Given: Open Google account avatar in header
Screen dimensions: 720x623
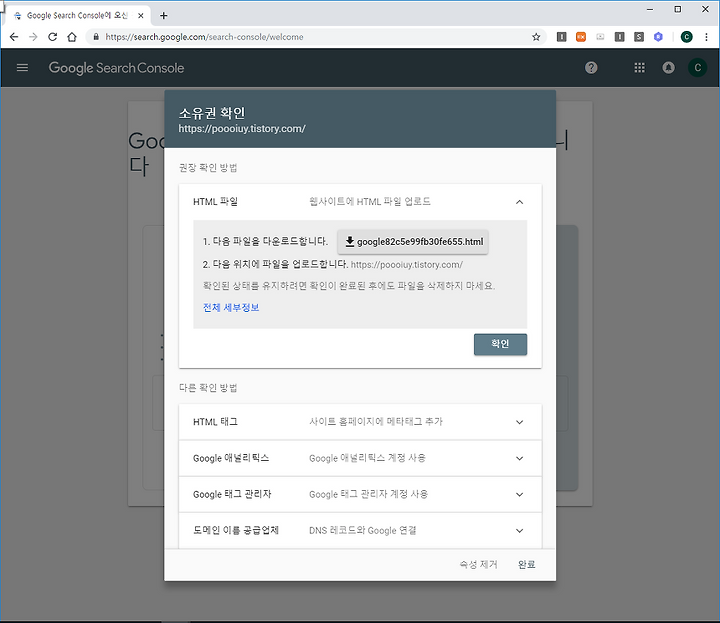Looking at the screenshot, I should tap(697, 68).
